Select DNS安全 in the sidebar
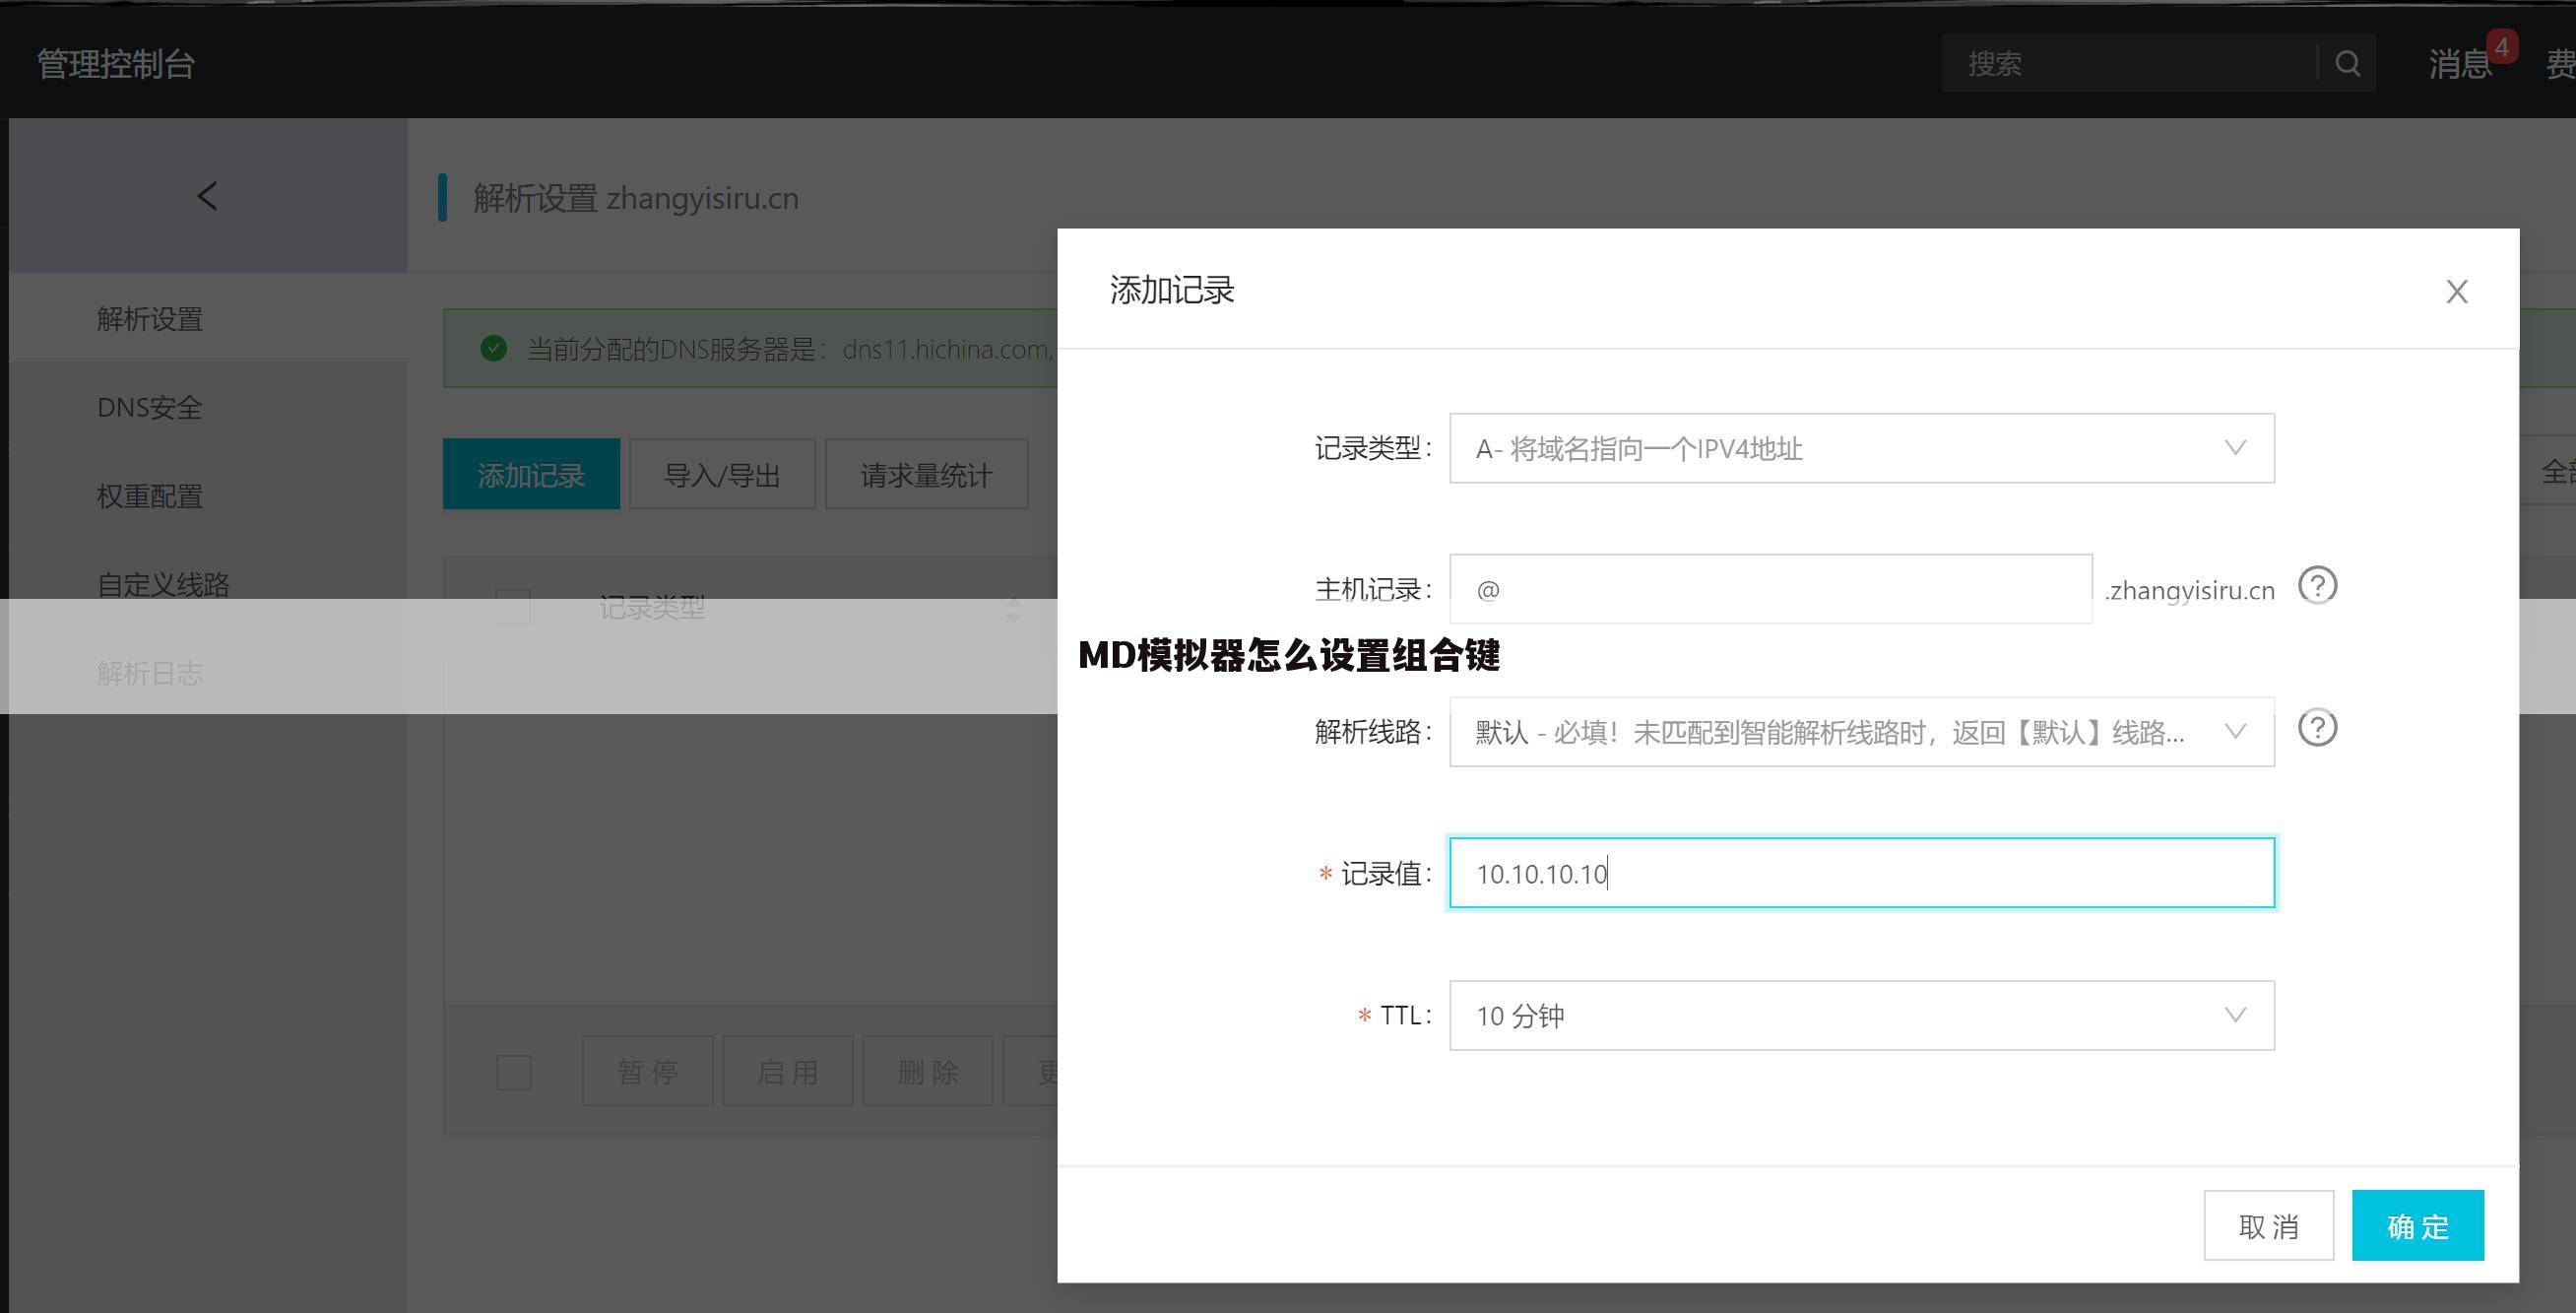This screenshot has width=2576, height=1313. click(x=150, y=407)
